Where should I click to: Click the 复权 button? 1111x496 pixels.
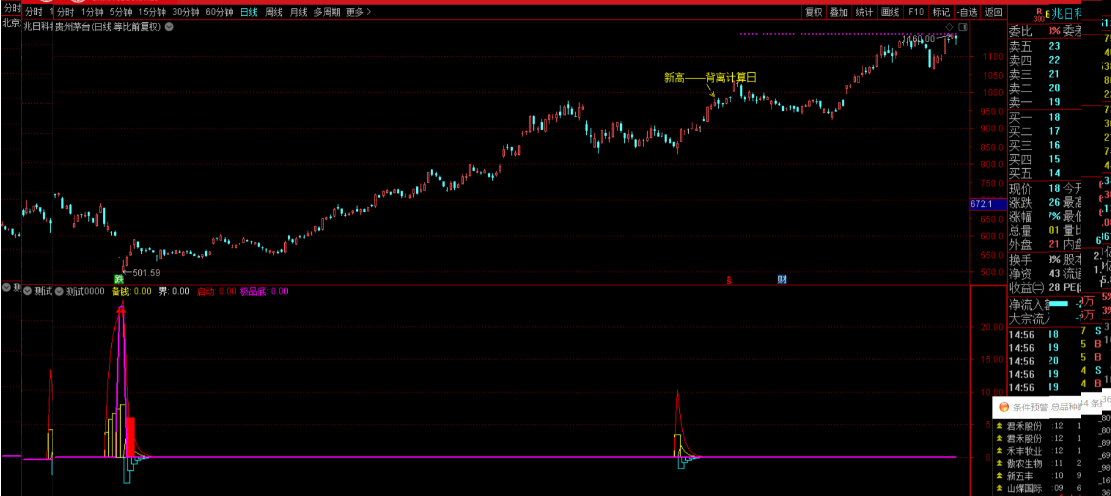[x=813, y=12]
